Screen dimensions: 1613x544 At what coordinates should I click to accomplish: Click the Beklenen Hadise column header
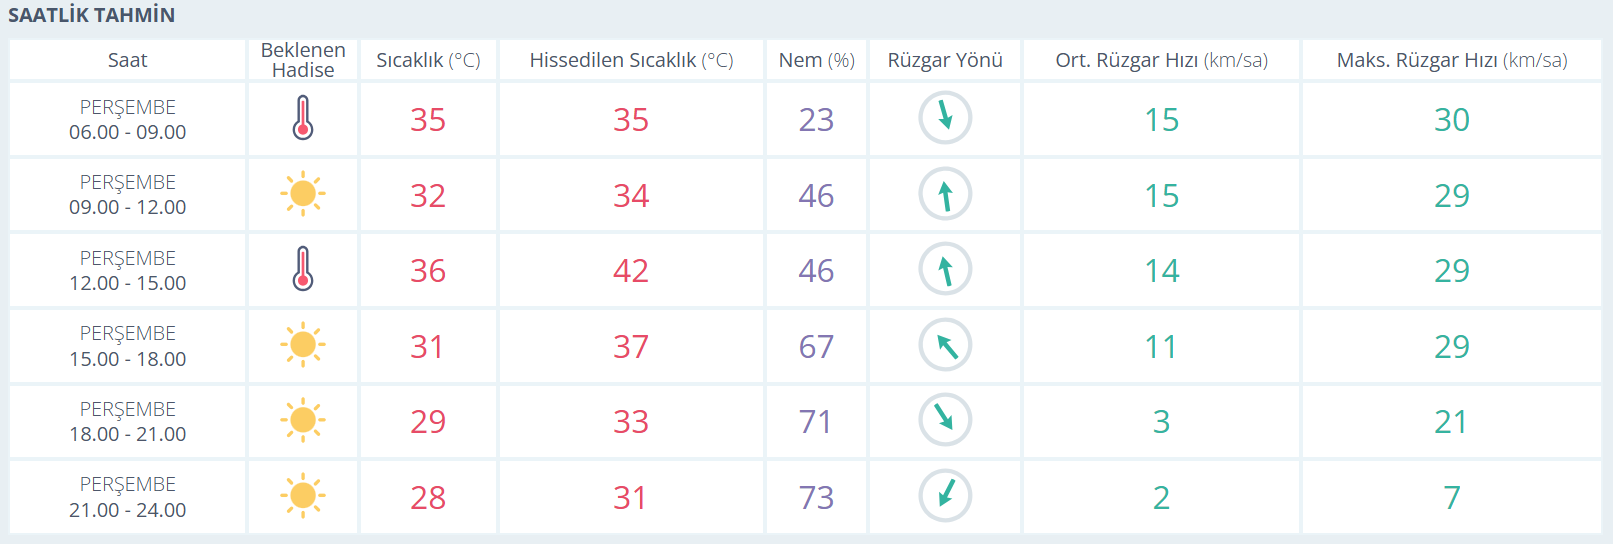[303, 60]
